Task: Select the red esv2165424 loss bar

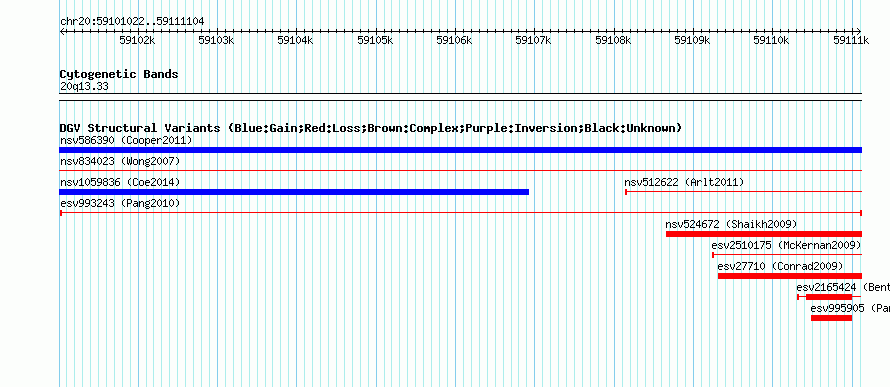Action: pyautogui.click(x=829, y=297)
